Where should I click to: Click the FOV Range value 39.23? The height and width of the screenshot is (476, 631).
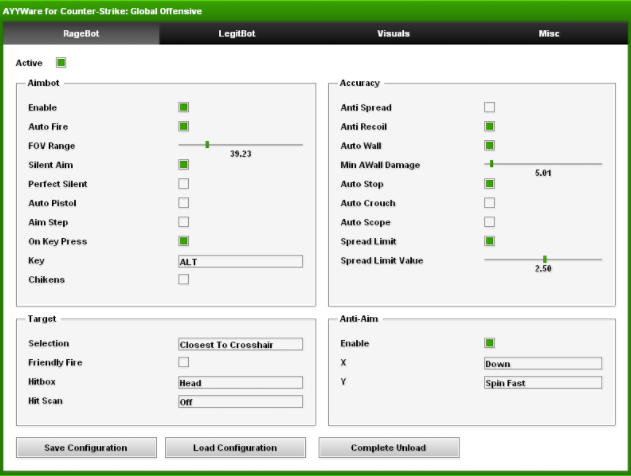coord(241,154)
